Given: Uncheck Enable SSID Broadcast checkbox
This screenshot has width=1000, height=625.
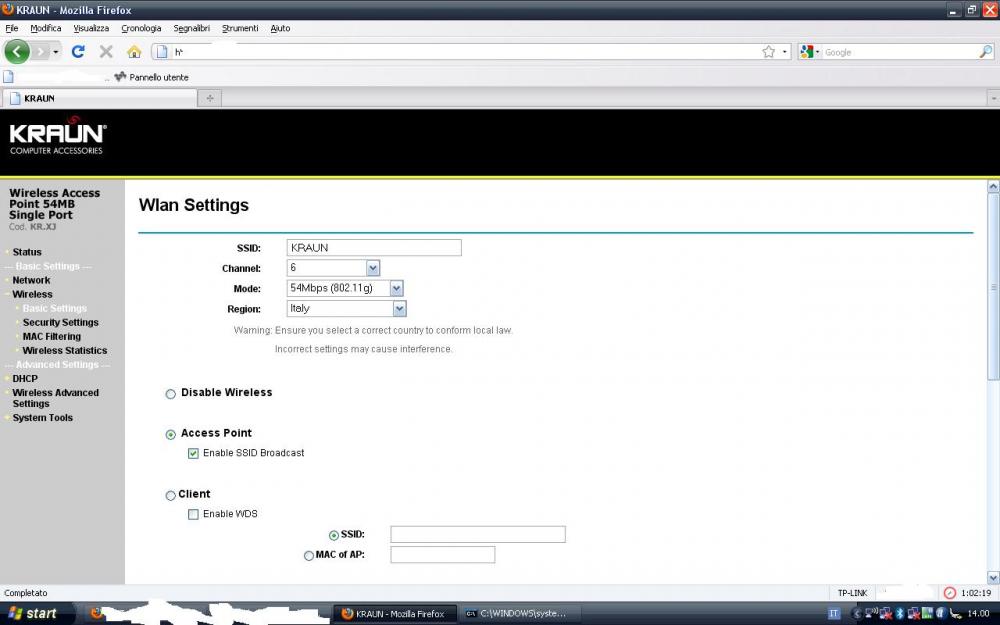Looking at the screenshot, I should pos(193,454).
